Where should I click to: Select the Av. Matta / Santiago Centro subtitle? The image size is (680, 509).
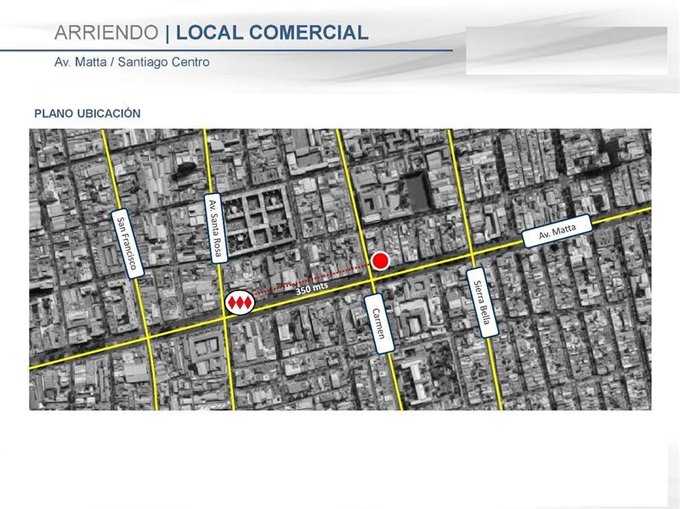pos(132,62)
